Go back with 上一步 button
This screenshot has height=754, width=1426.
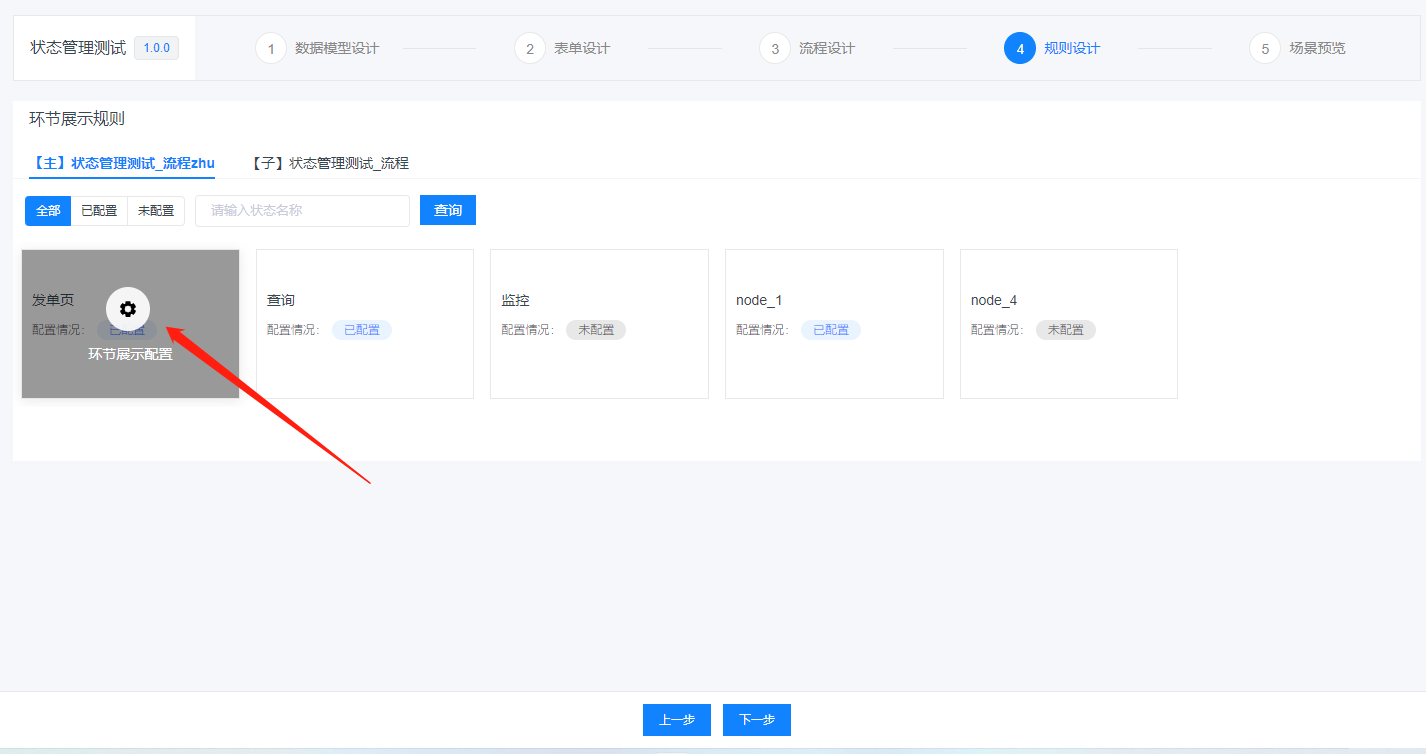677,720
